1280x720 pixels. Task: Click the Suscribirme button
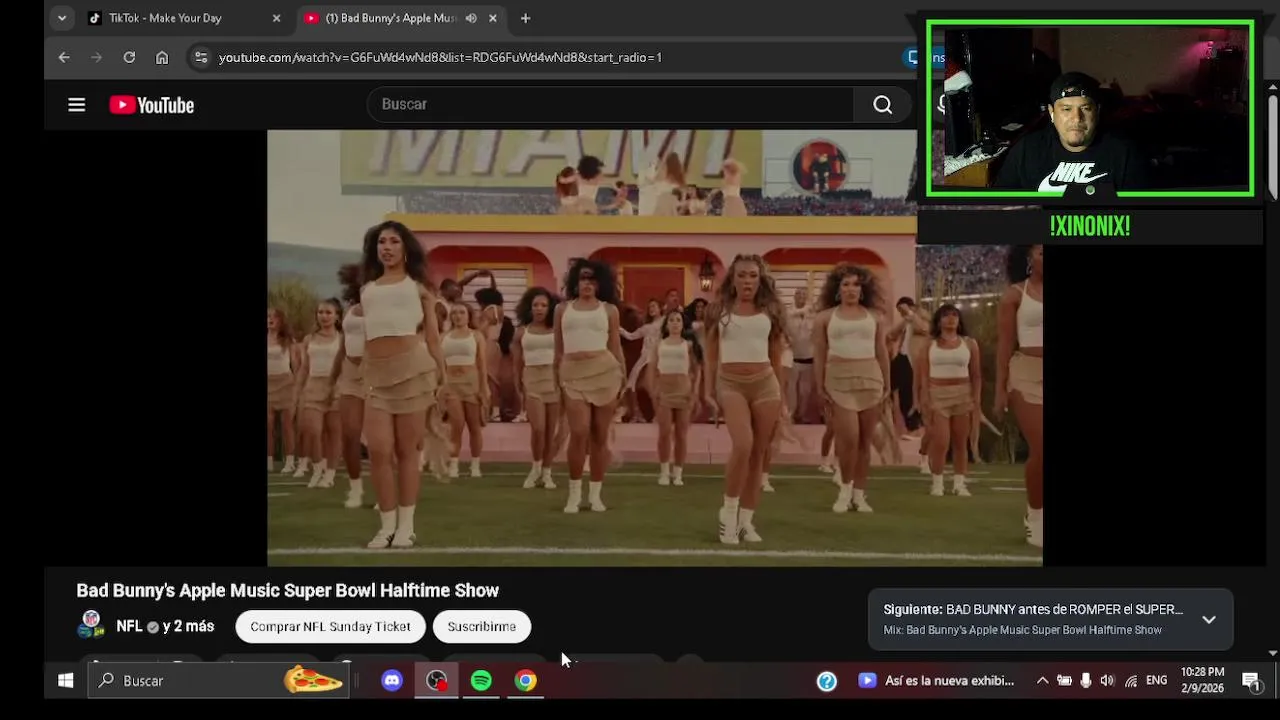[481, 626]
